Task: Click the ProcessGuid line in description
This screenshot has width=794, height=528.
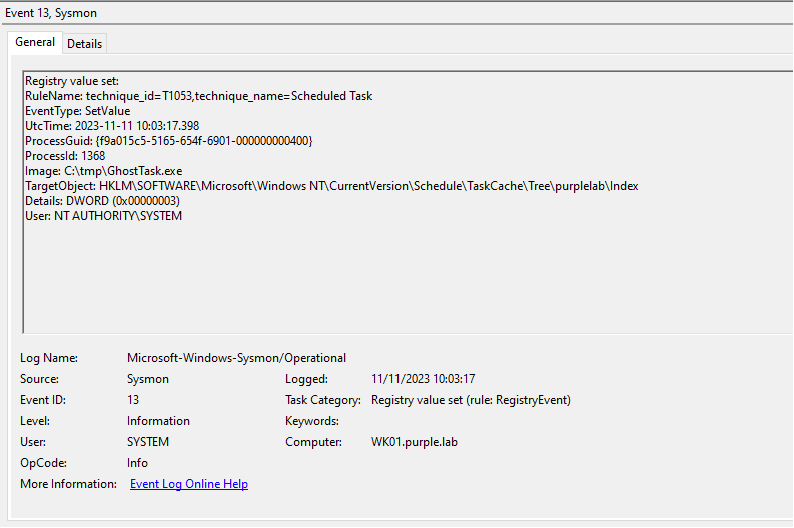Action: (168, 141)
